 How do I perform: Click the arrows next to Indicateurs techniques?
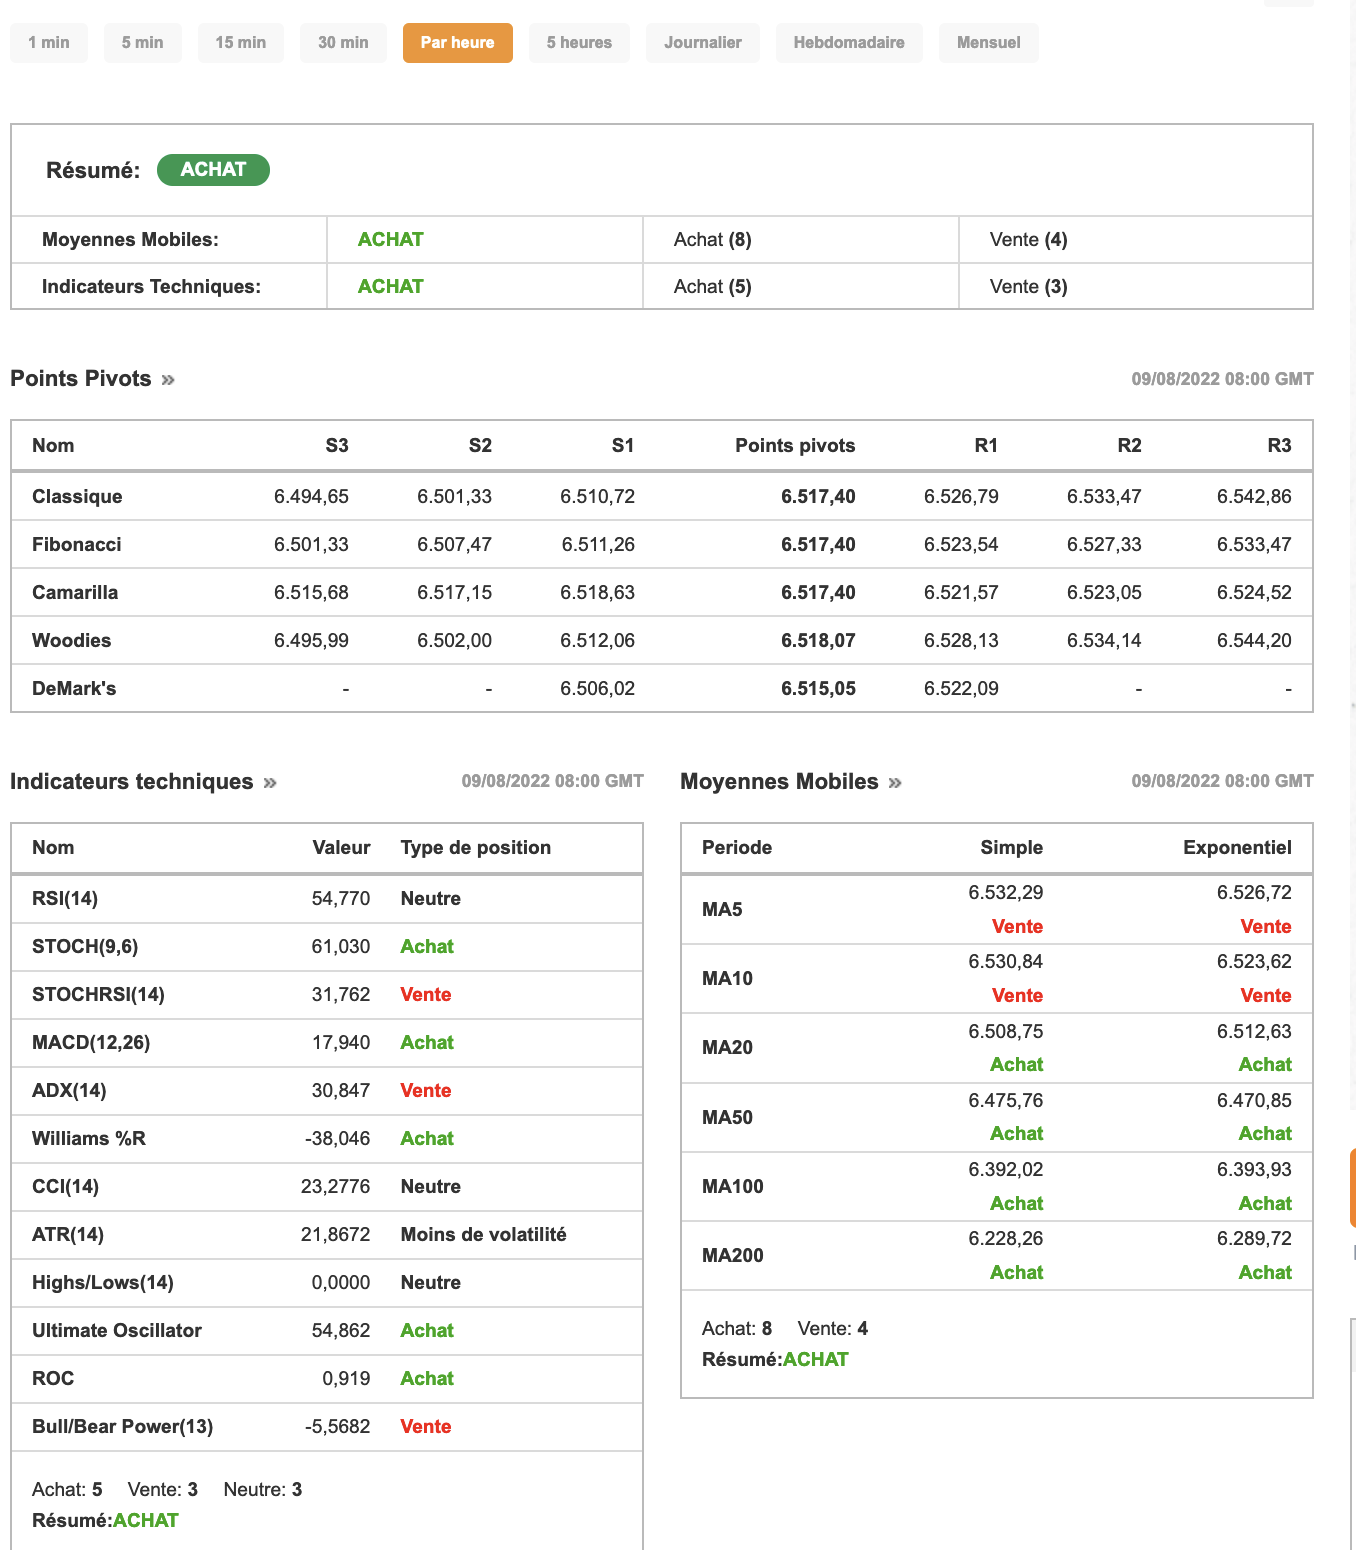[270, 783]
